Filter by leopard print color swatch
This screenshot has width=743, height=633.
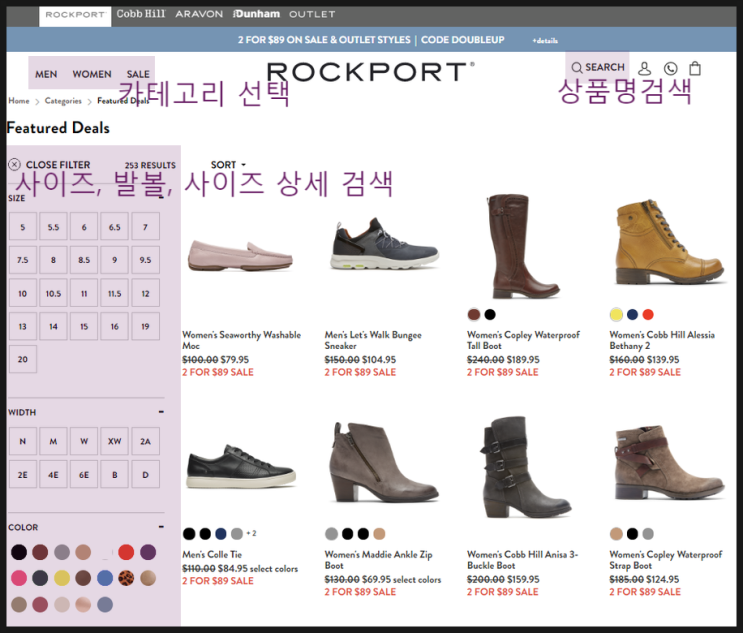click(x=126, y=578)
